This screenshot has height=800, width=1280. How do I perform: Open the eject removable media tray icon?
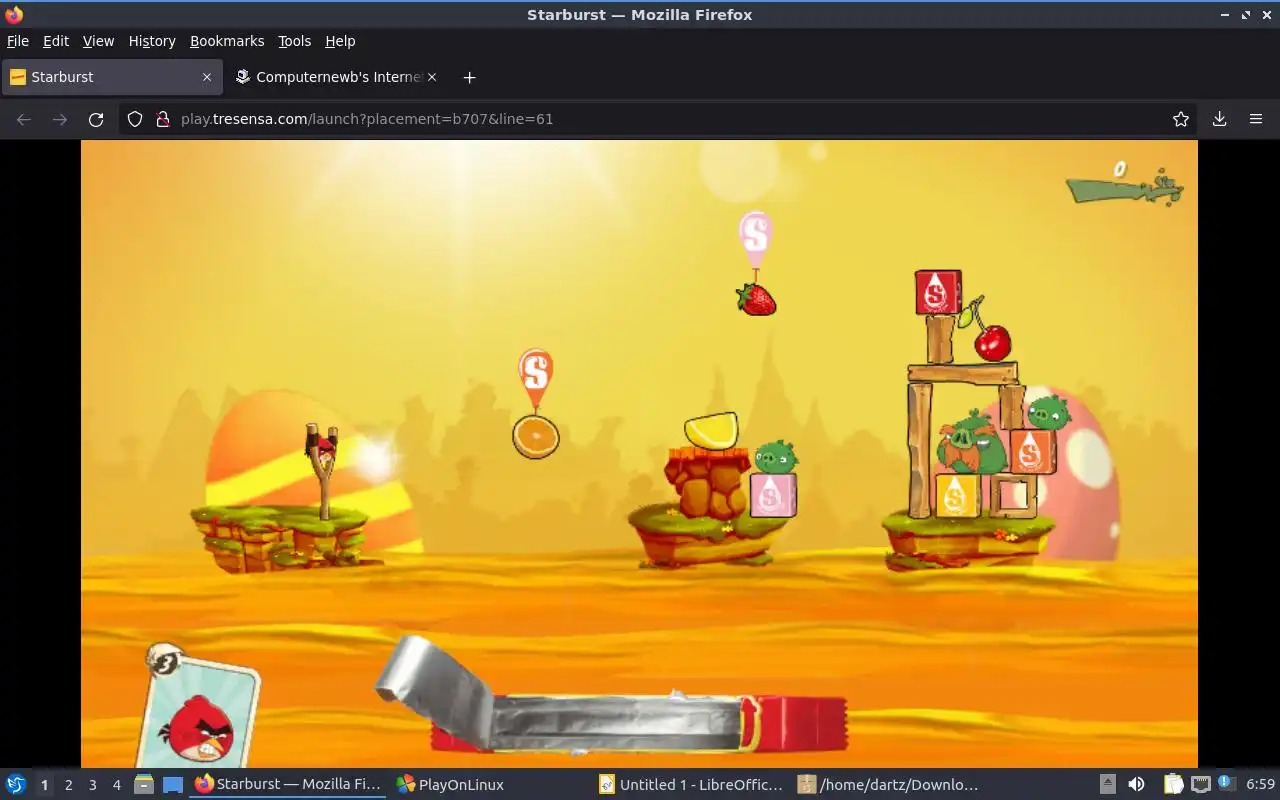1108,785
